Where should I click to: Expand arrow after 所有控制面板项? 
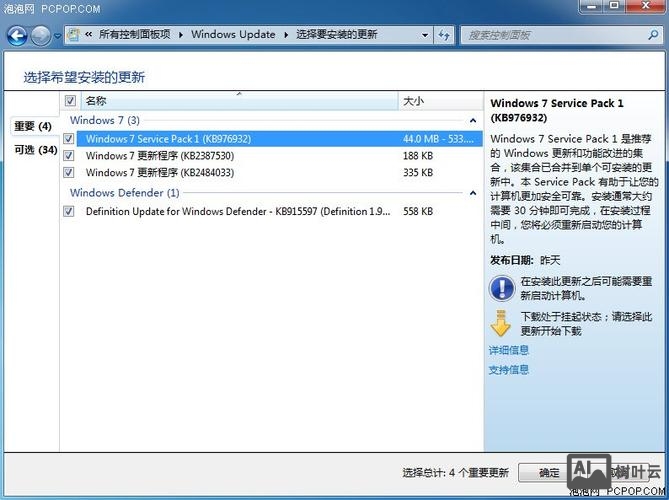[181, 35]
